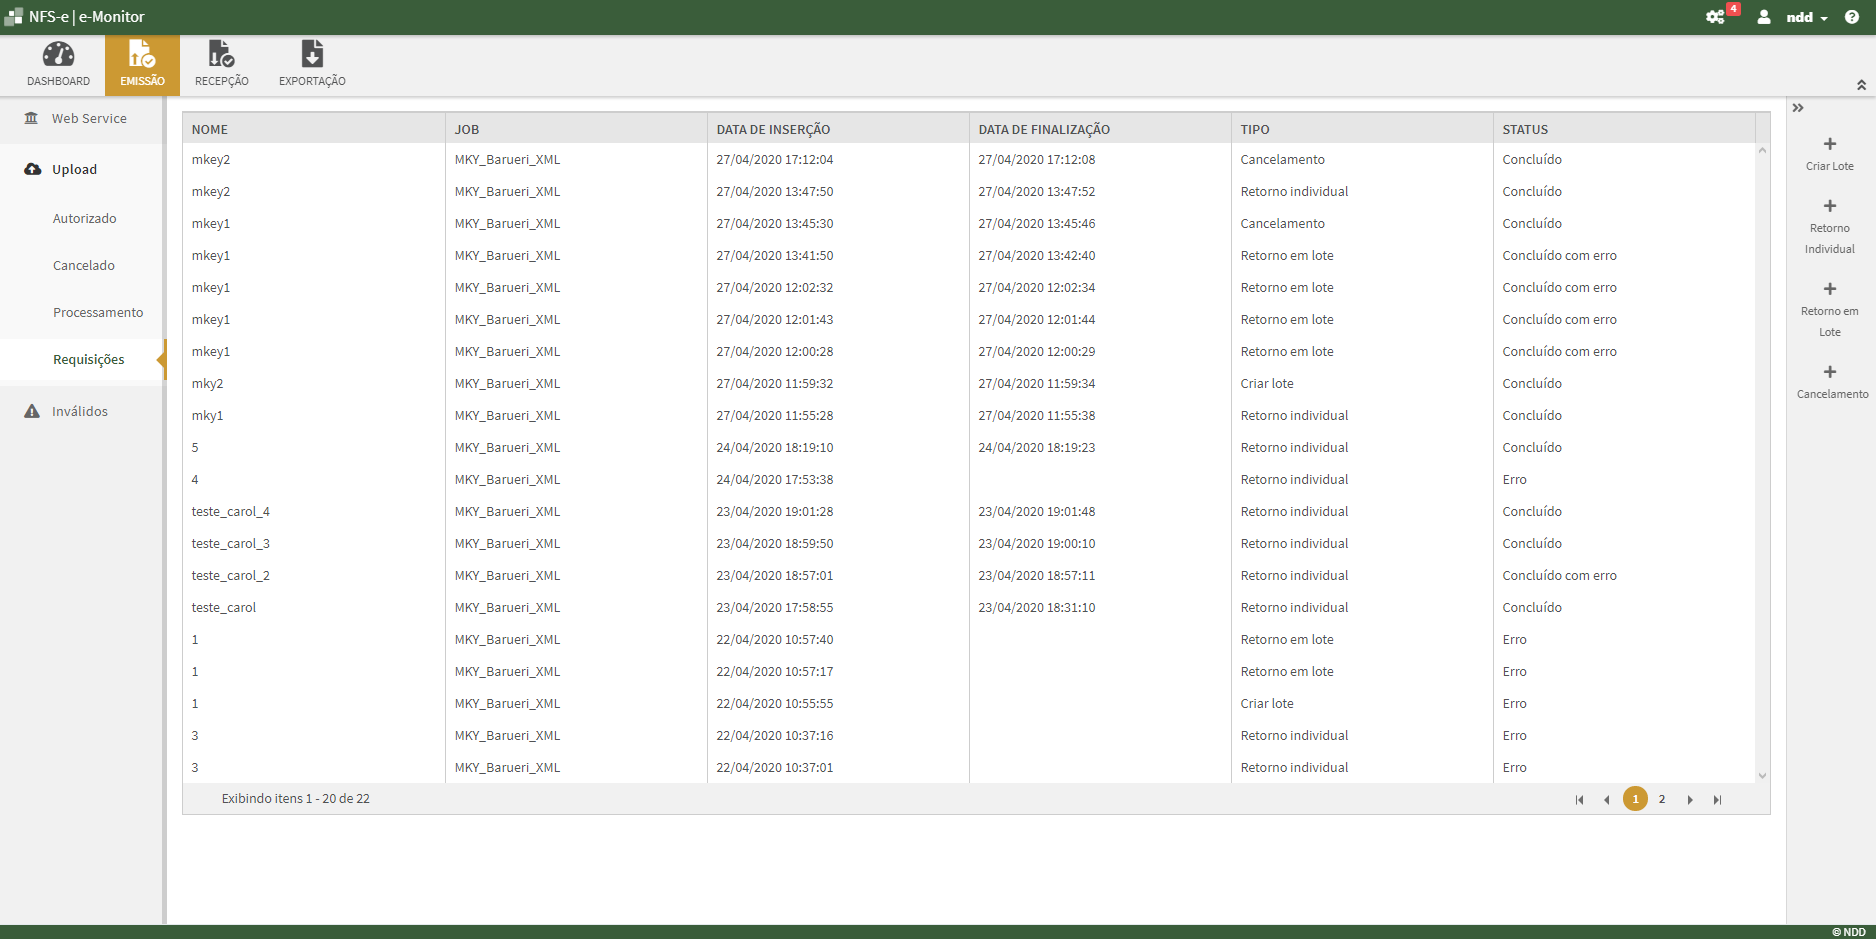This screenshot has width=1876, height=939.
Task: Collapse the right panel with the double chevron
Action: pos(1799,108)
